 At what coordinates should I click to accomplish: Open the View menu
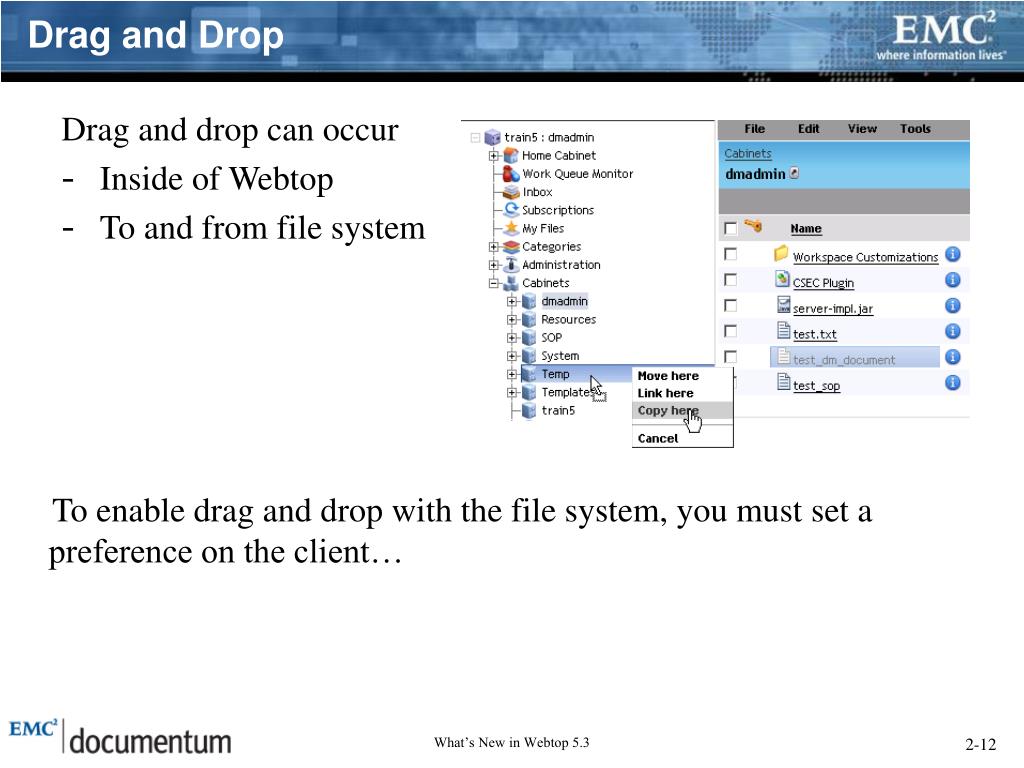tap(862, 129)
